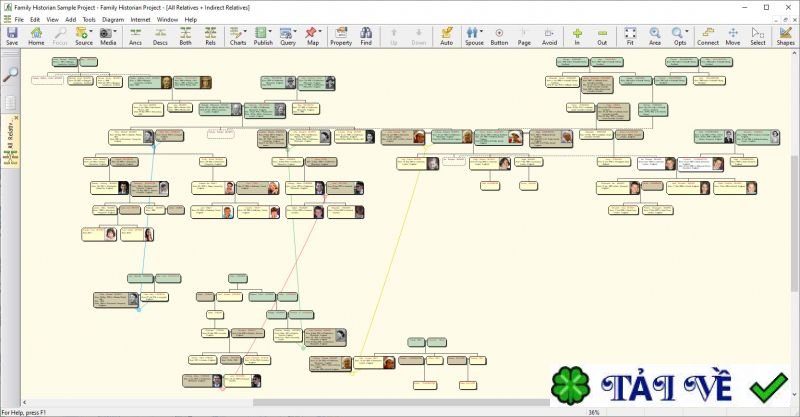Click the 36% zoom value in status bar

594,412
